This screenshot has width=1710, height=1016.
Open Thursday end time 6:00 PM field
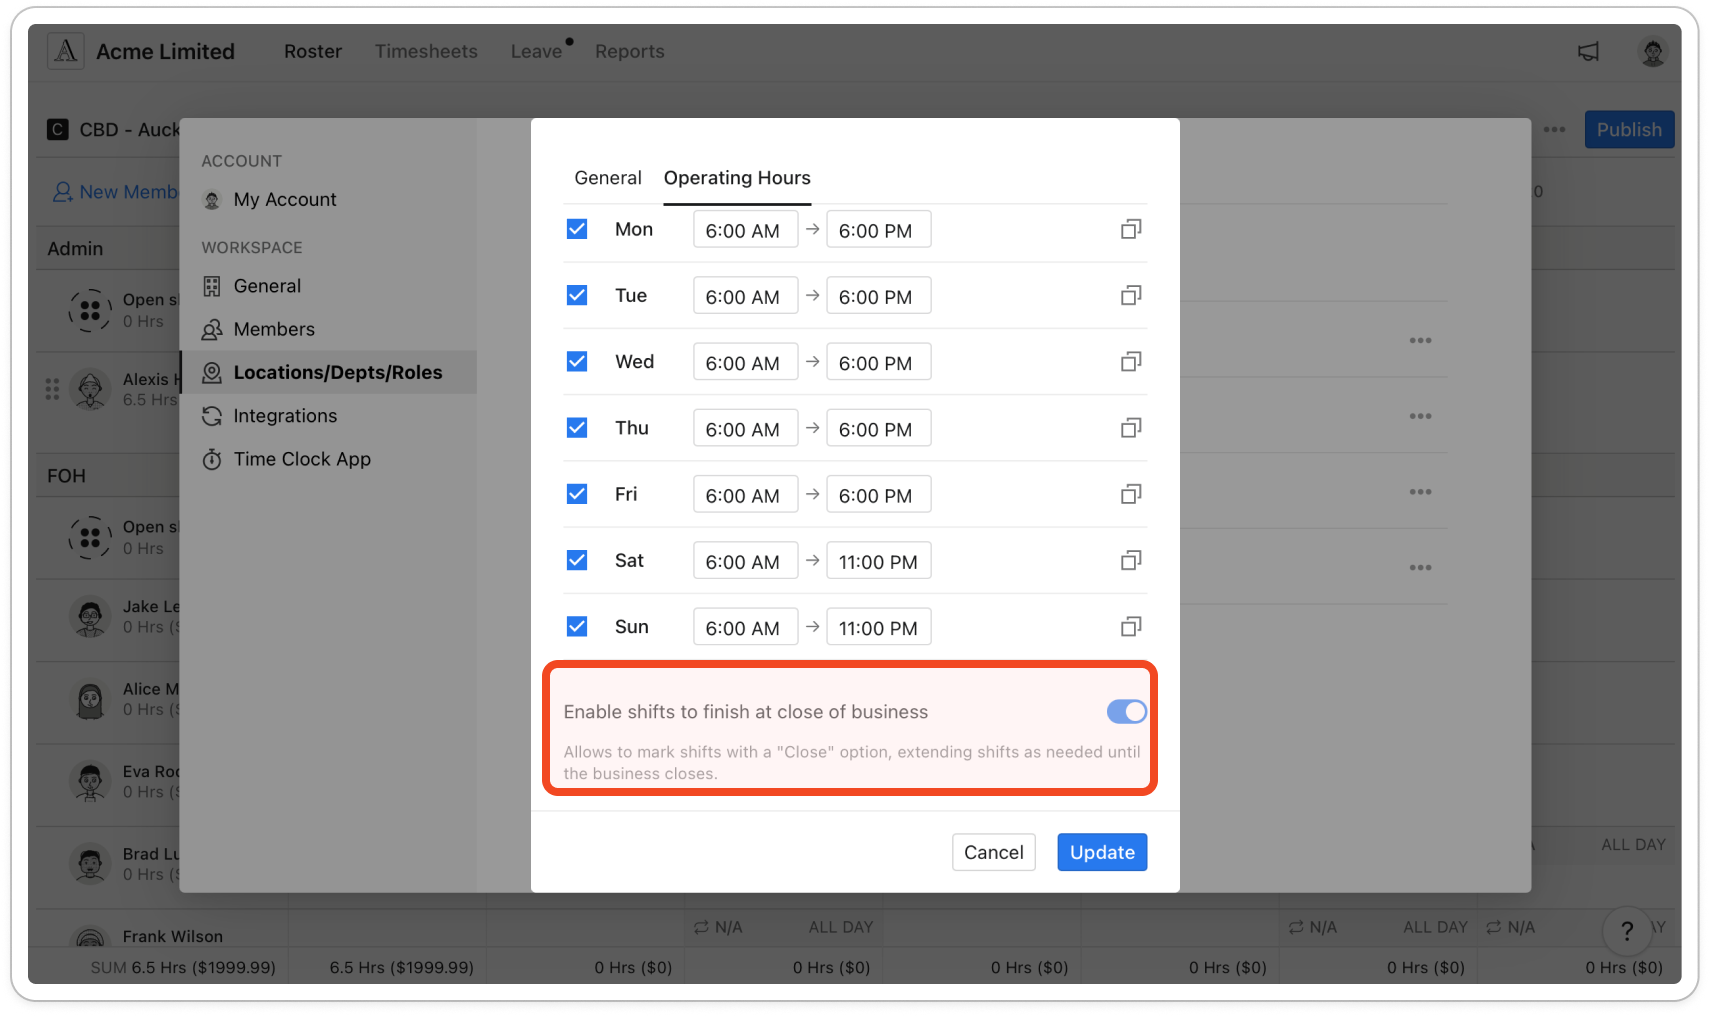coord(878,428)
